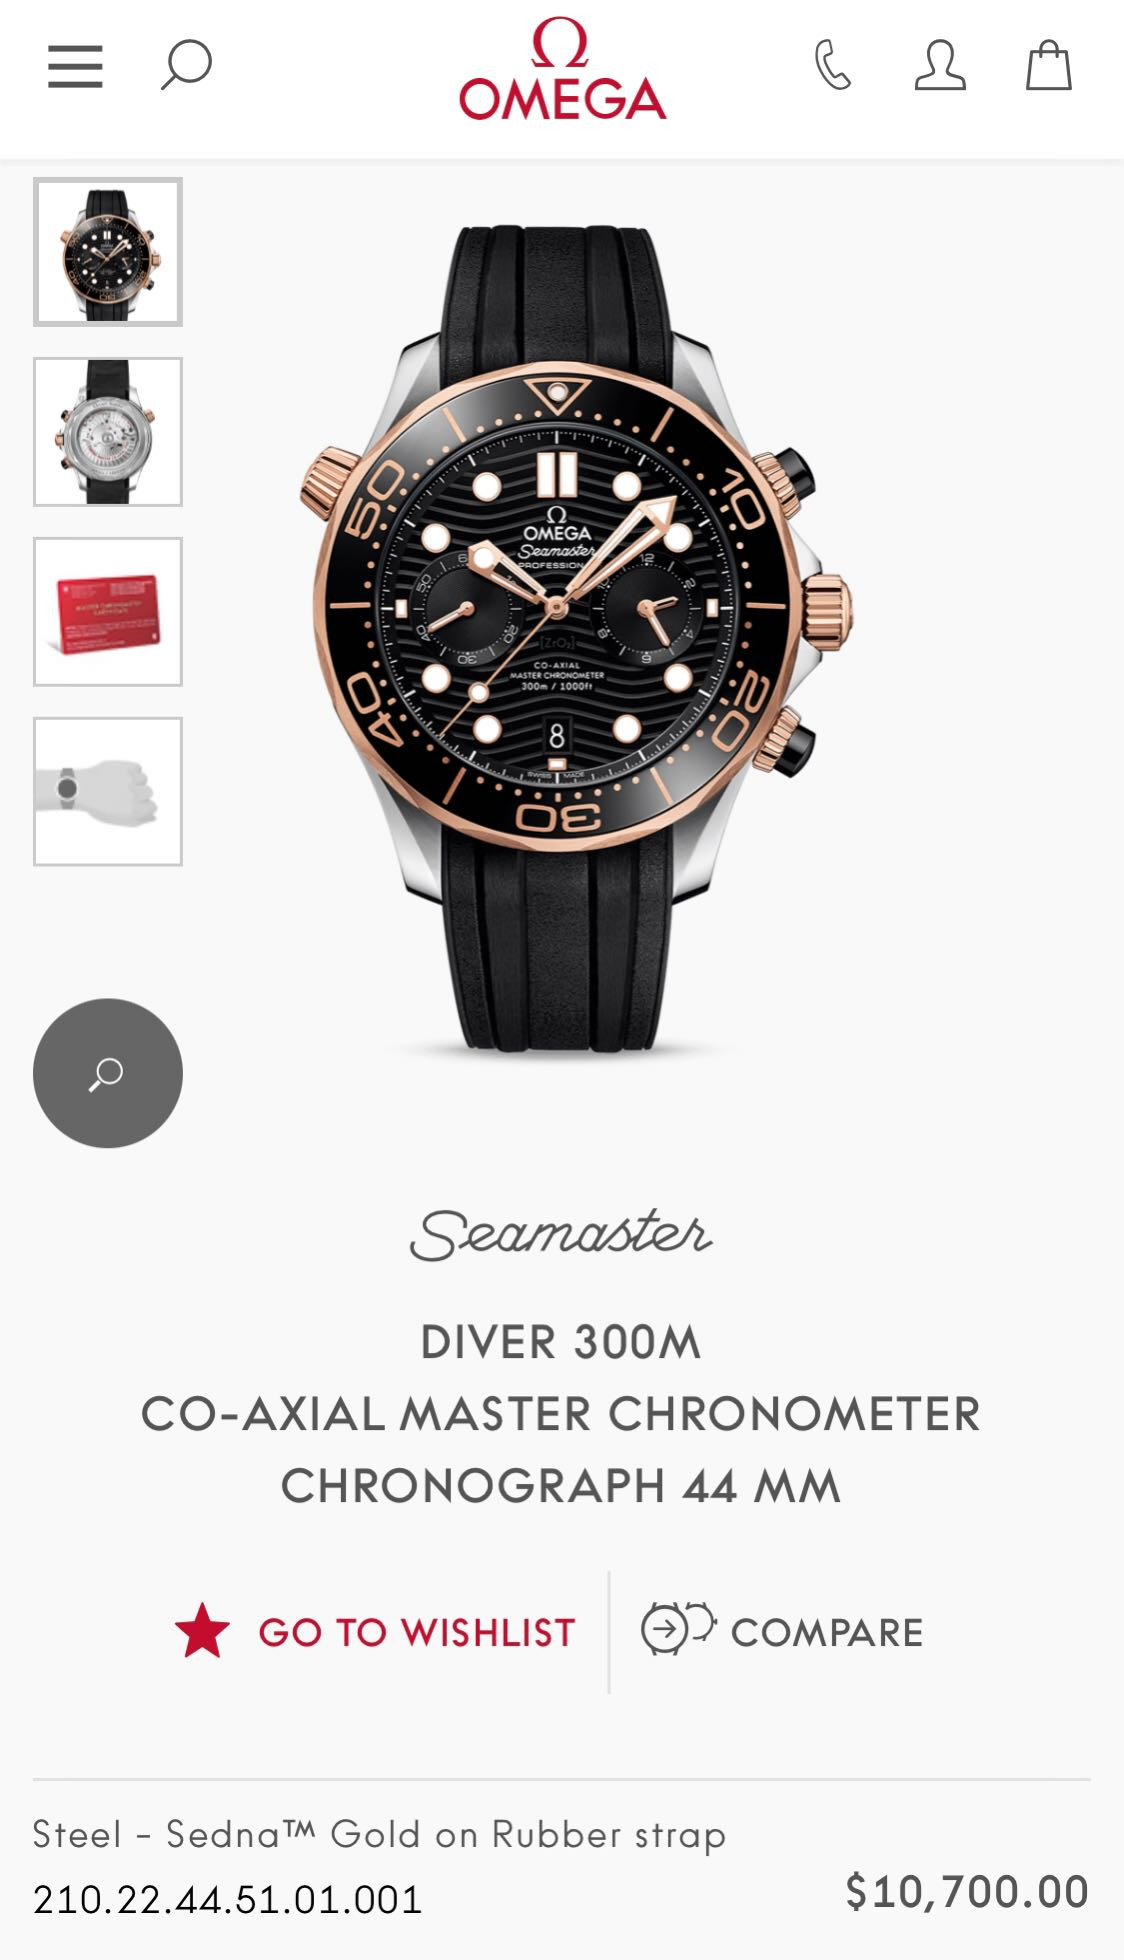Click the COMPARE text link

pos(827,1633)
